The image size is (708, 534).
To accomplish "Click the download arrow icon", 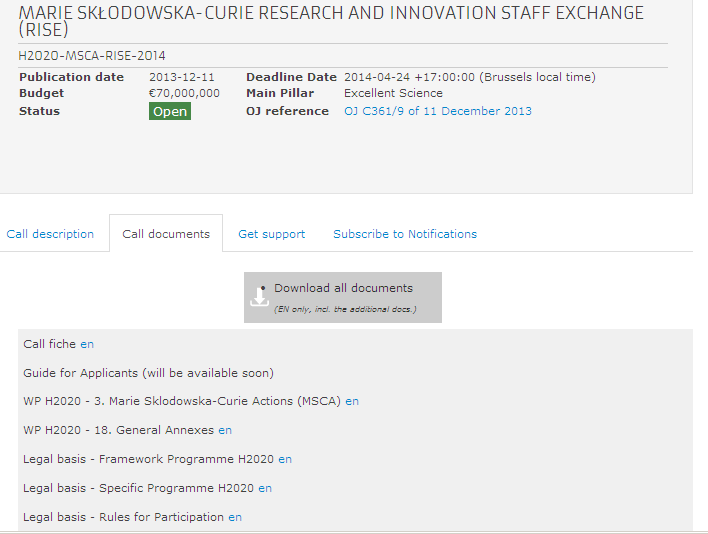I will tap(259, 297).
